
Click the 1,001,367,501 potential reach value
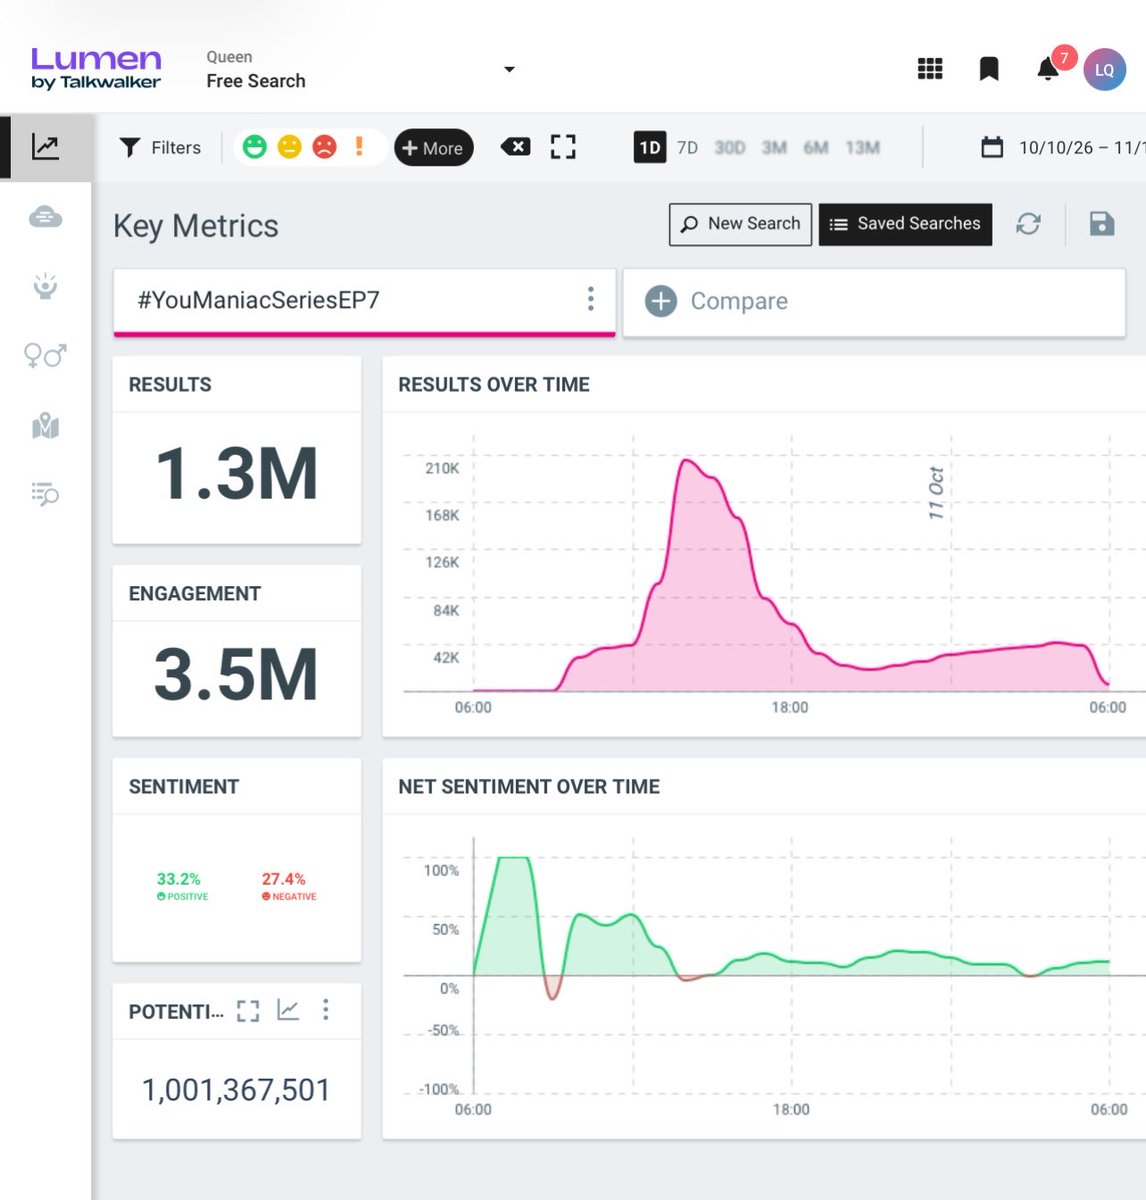click(236, 1089)
